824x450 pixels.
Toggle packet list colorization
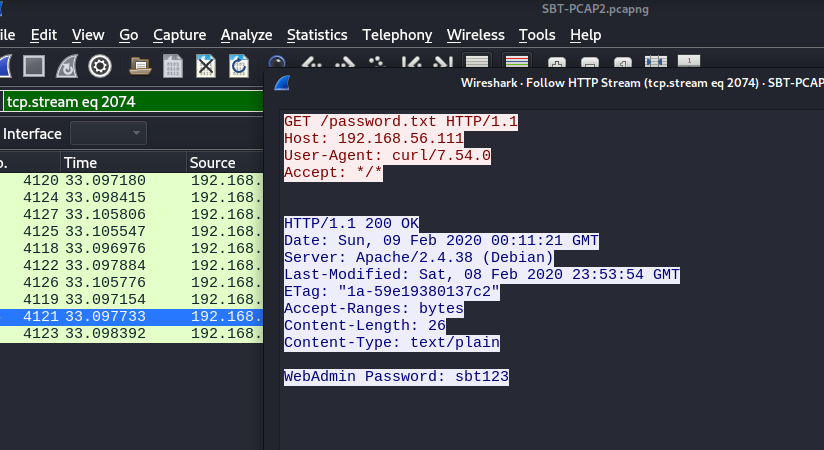pyautogui.click(x=517, y=61)
